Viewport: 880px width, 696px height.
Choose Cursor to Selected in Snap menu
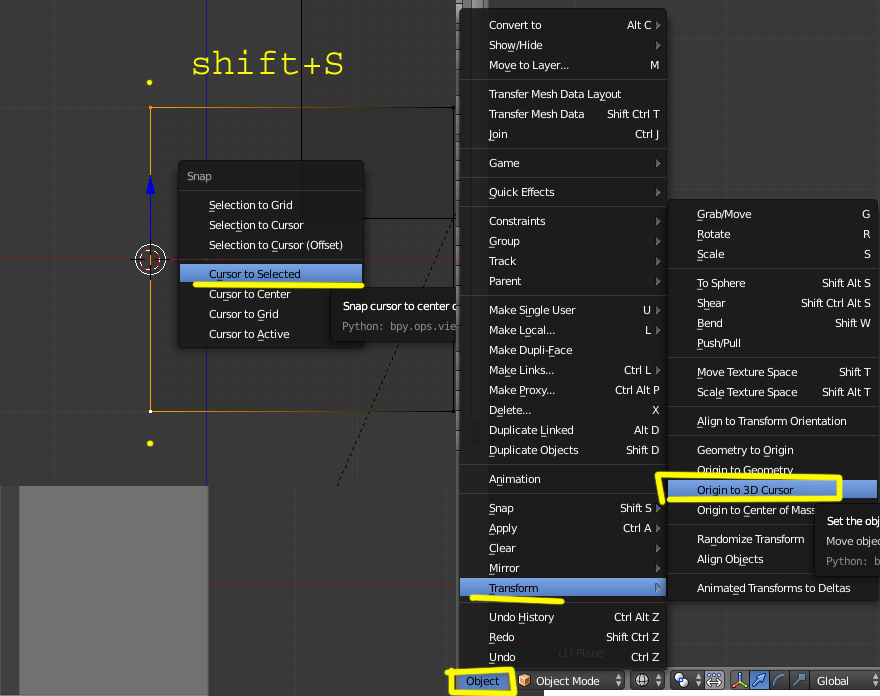(x=271, y=274)
